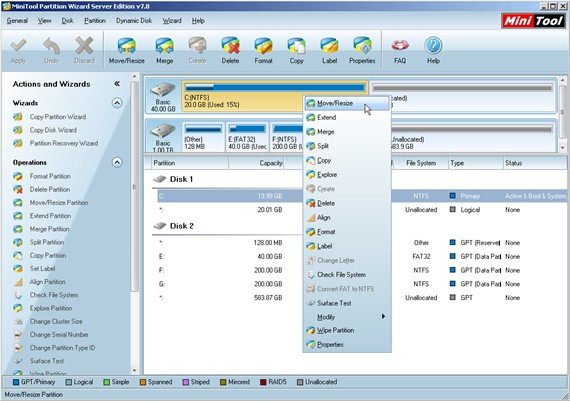Collapse the Wizards section chevron
The width and height of the screenshot is (570, 401).
(117, 103)
